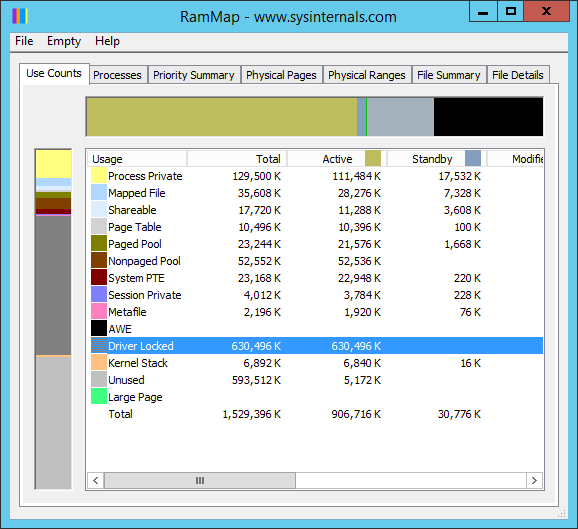Image resolution: width=578 pixels, height=529 pixels.
Task: Click the gray Unused color swatch
Action: [x=99, y=380]
